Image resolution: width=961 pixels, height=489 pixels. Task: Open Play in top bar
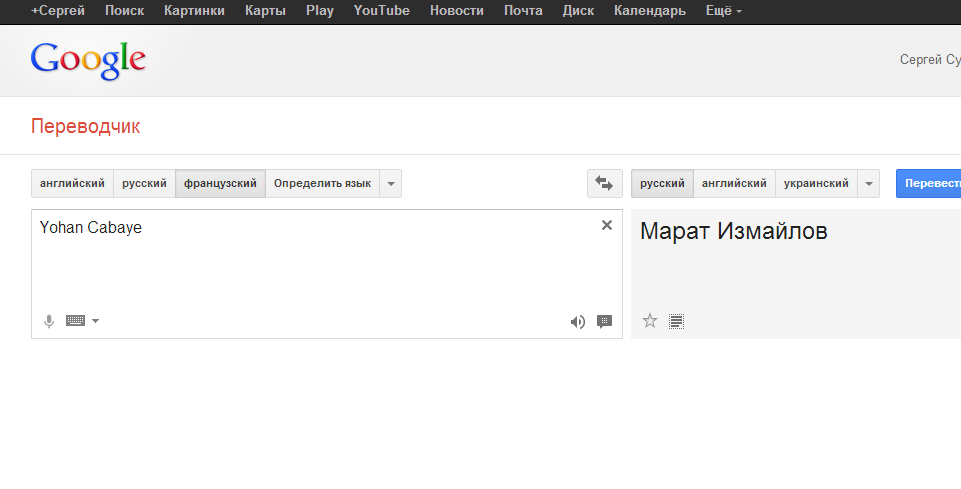pyautogui.click(x=320, y=11)
